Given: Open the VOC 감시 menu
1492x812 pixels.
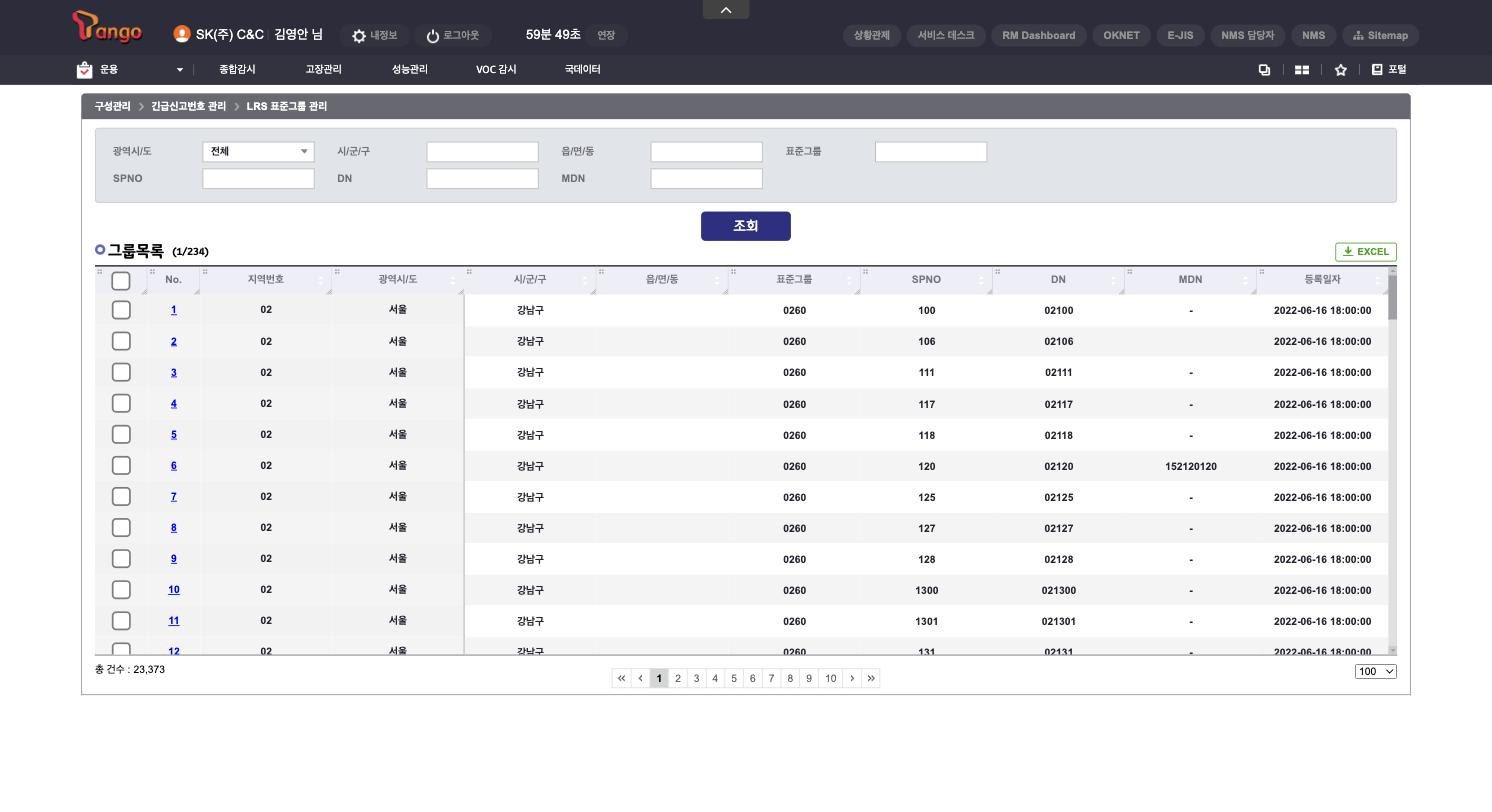Looking at the screenshot, I should pyautogui.click(x=496, y=69).
